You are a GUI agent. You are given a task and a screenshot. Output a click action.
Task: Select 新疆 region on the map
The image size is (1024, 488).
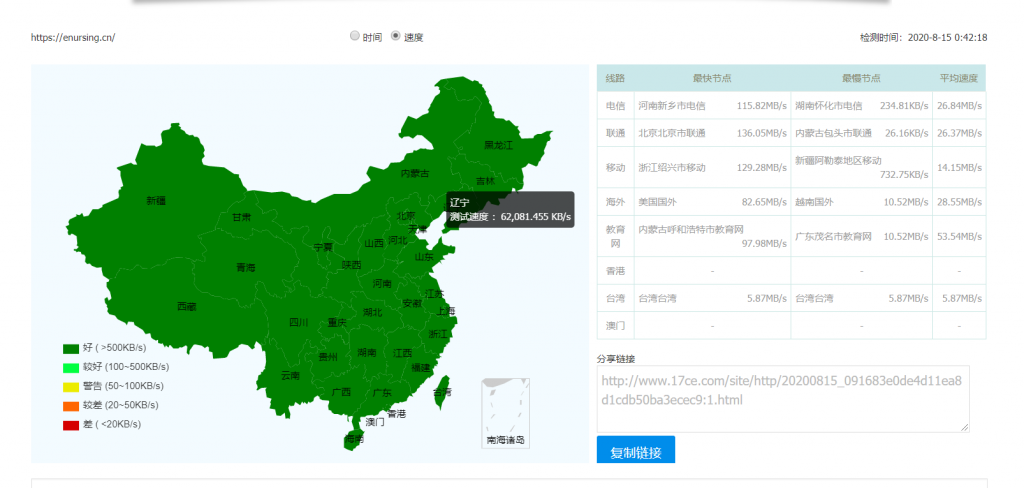point(156,201)
